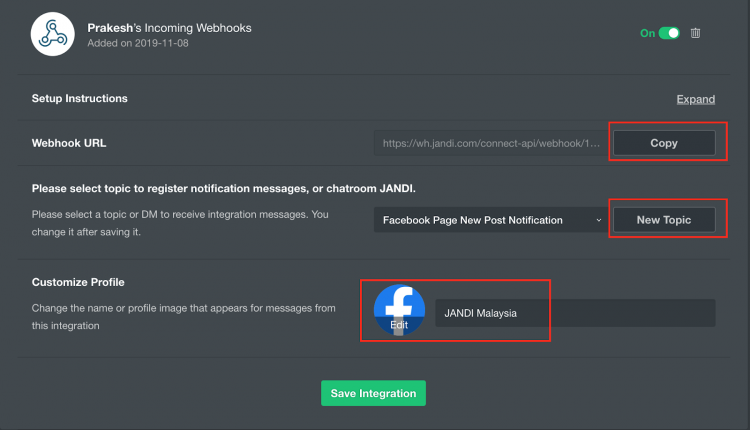Click the topic selector chevron arrow
Viewport: 750px width, 430px height.
point(598,221)
